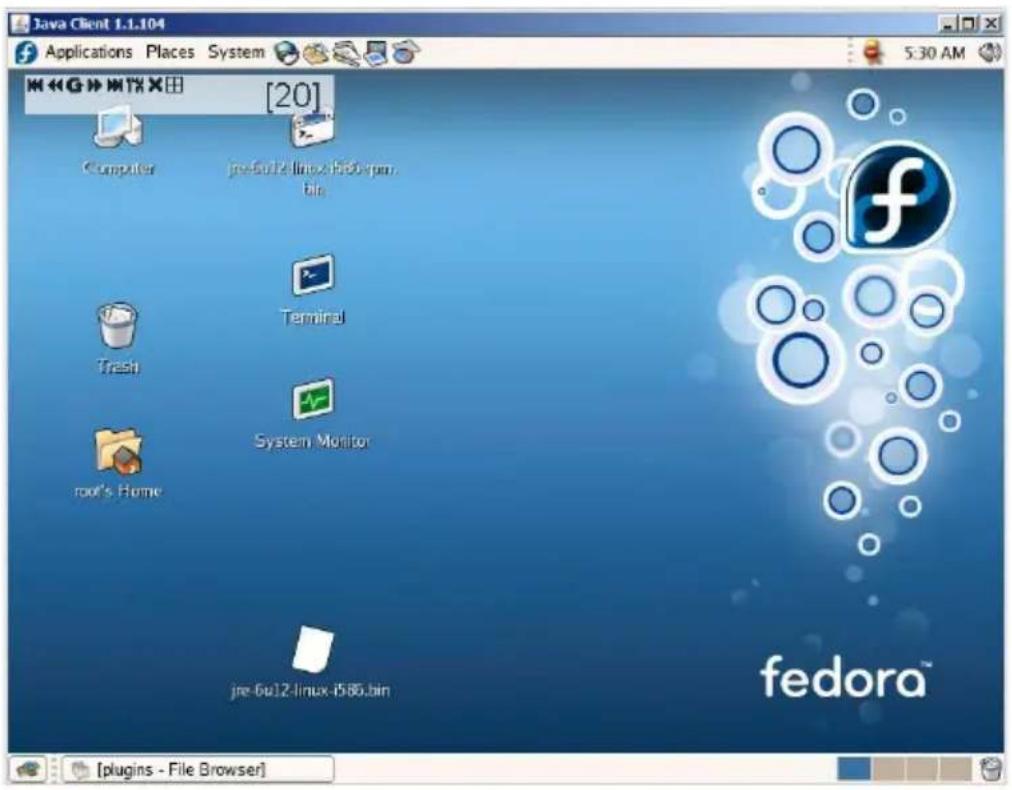This screenshot has height=790, width=1012.
Task: Click the grid layout icon in overlay
Action: click(x=174, y=85)
